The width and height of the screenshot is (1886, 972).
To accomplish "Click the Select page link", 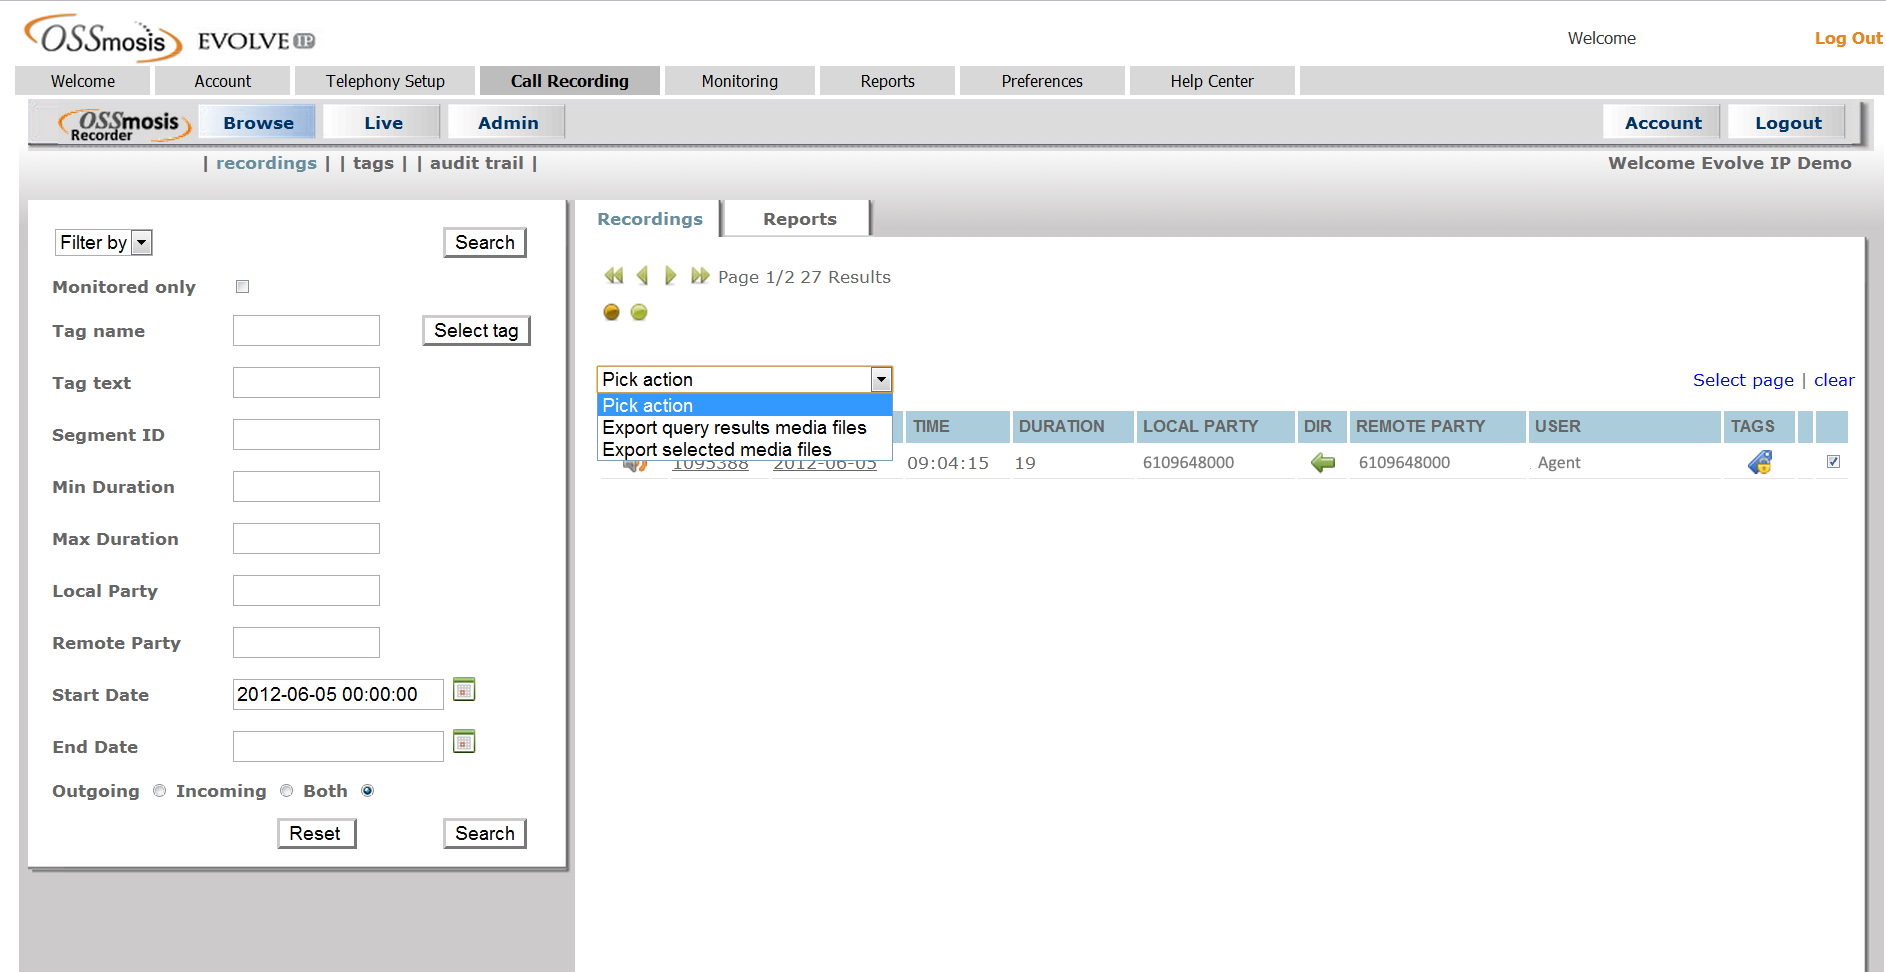I will click(1742, 380).
